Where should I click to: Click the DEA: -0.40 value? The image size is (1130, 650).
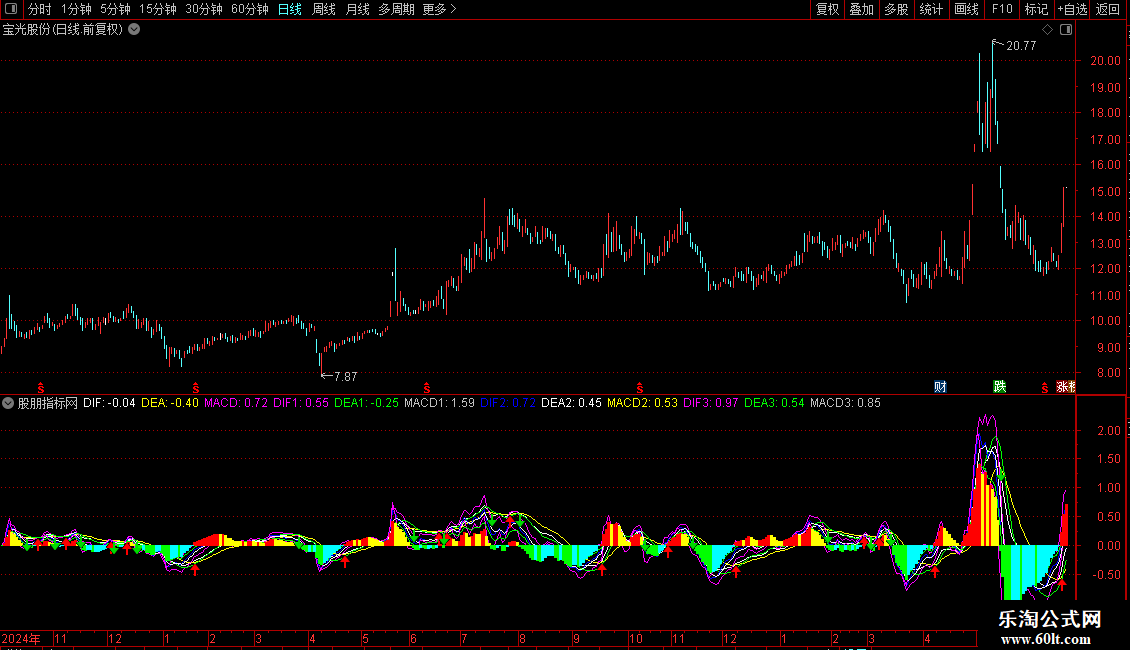coord(169,403)
